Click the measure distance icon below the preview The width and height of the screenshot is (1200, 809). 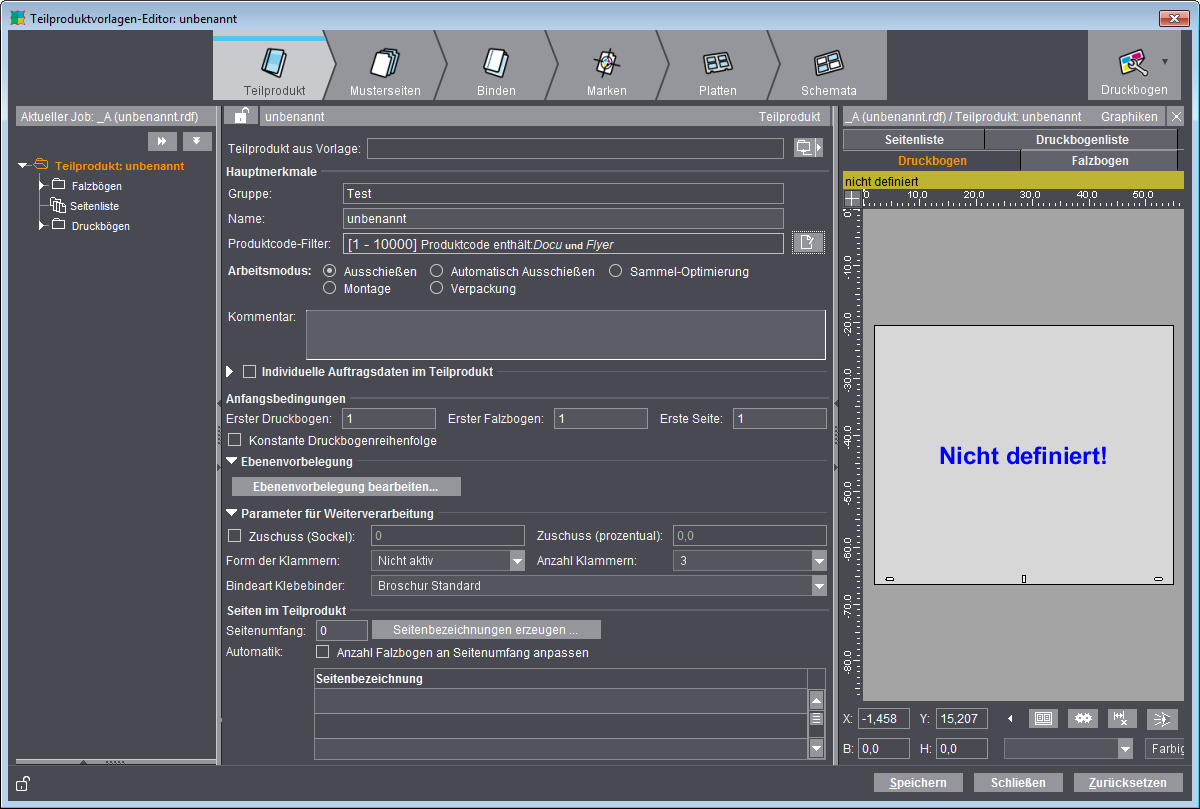[x=1122, y=718]
